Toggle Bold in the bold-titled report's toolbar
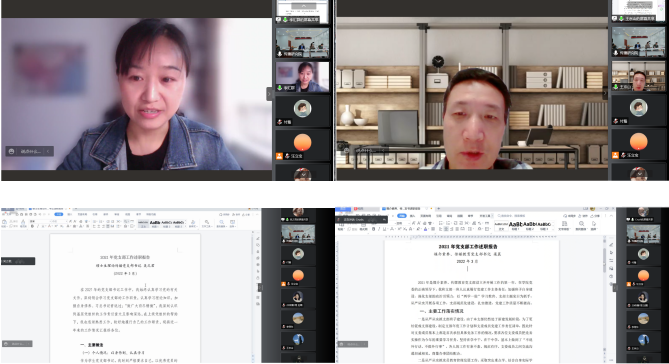This screenshot has width=669, height=364. pyautogui.click(x=373, y=229)
